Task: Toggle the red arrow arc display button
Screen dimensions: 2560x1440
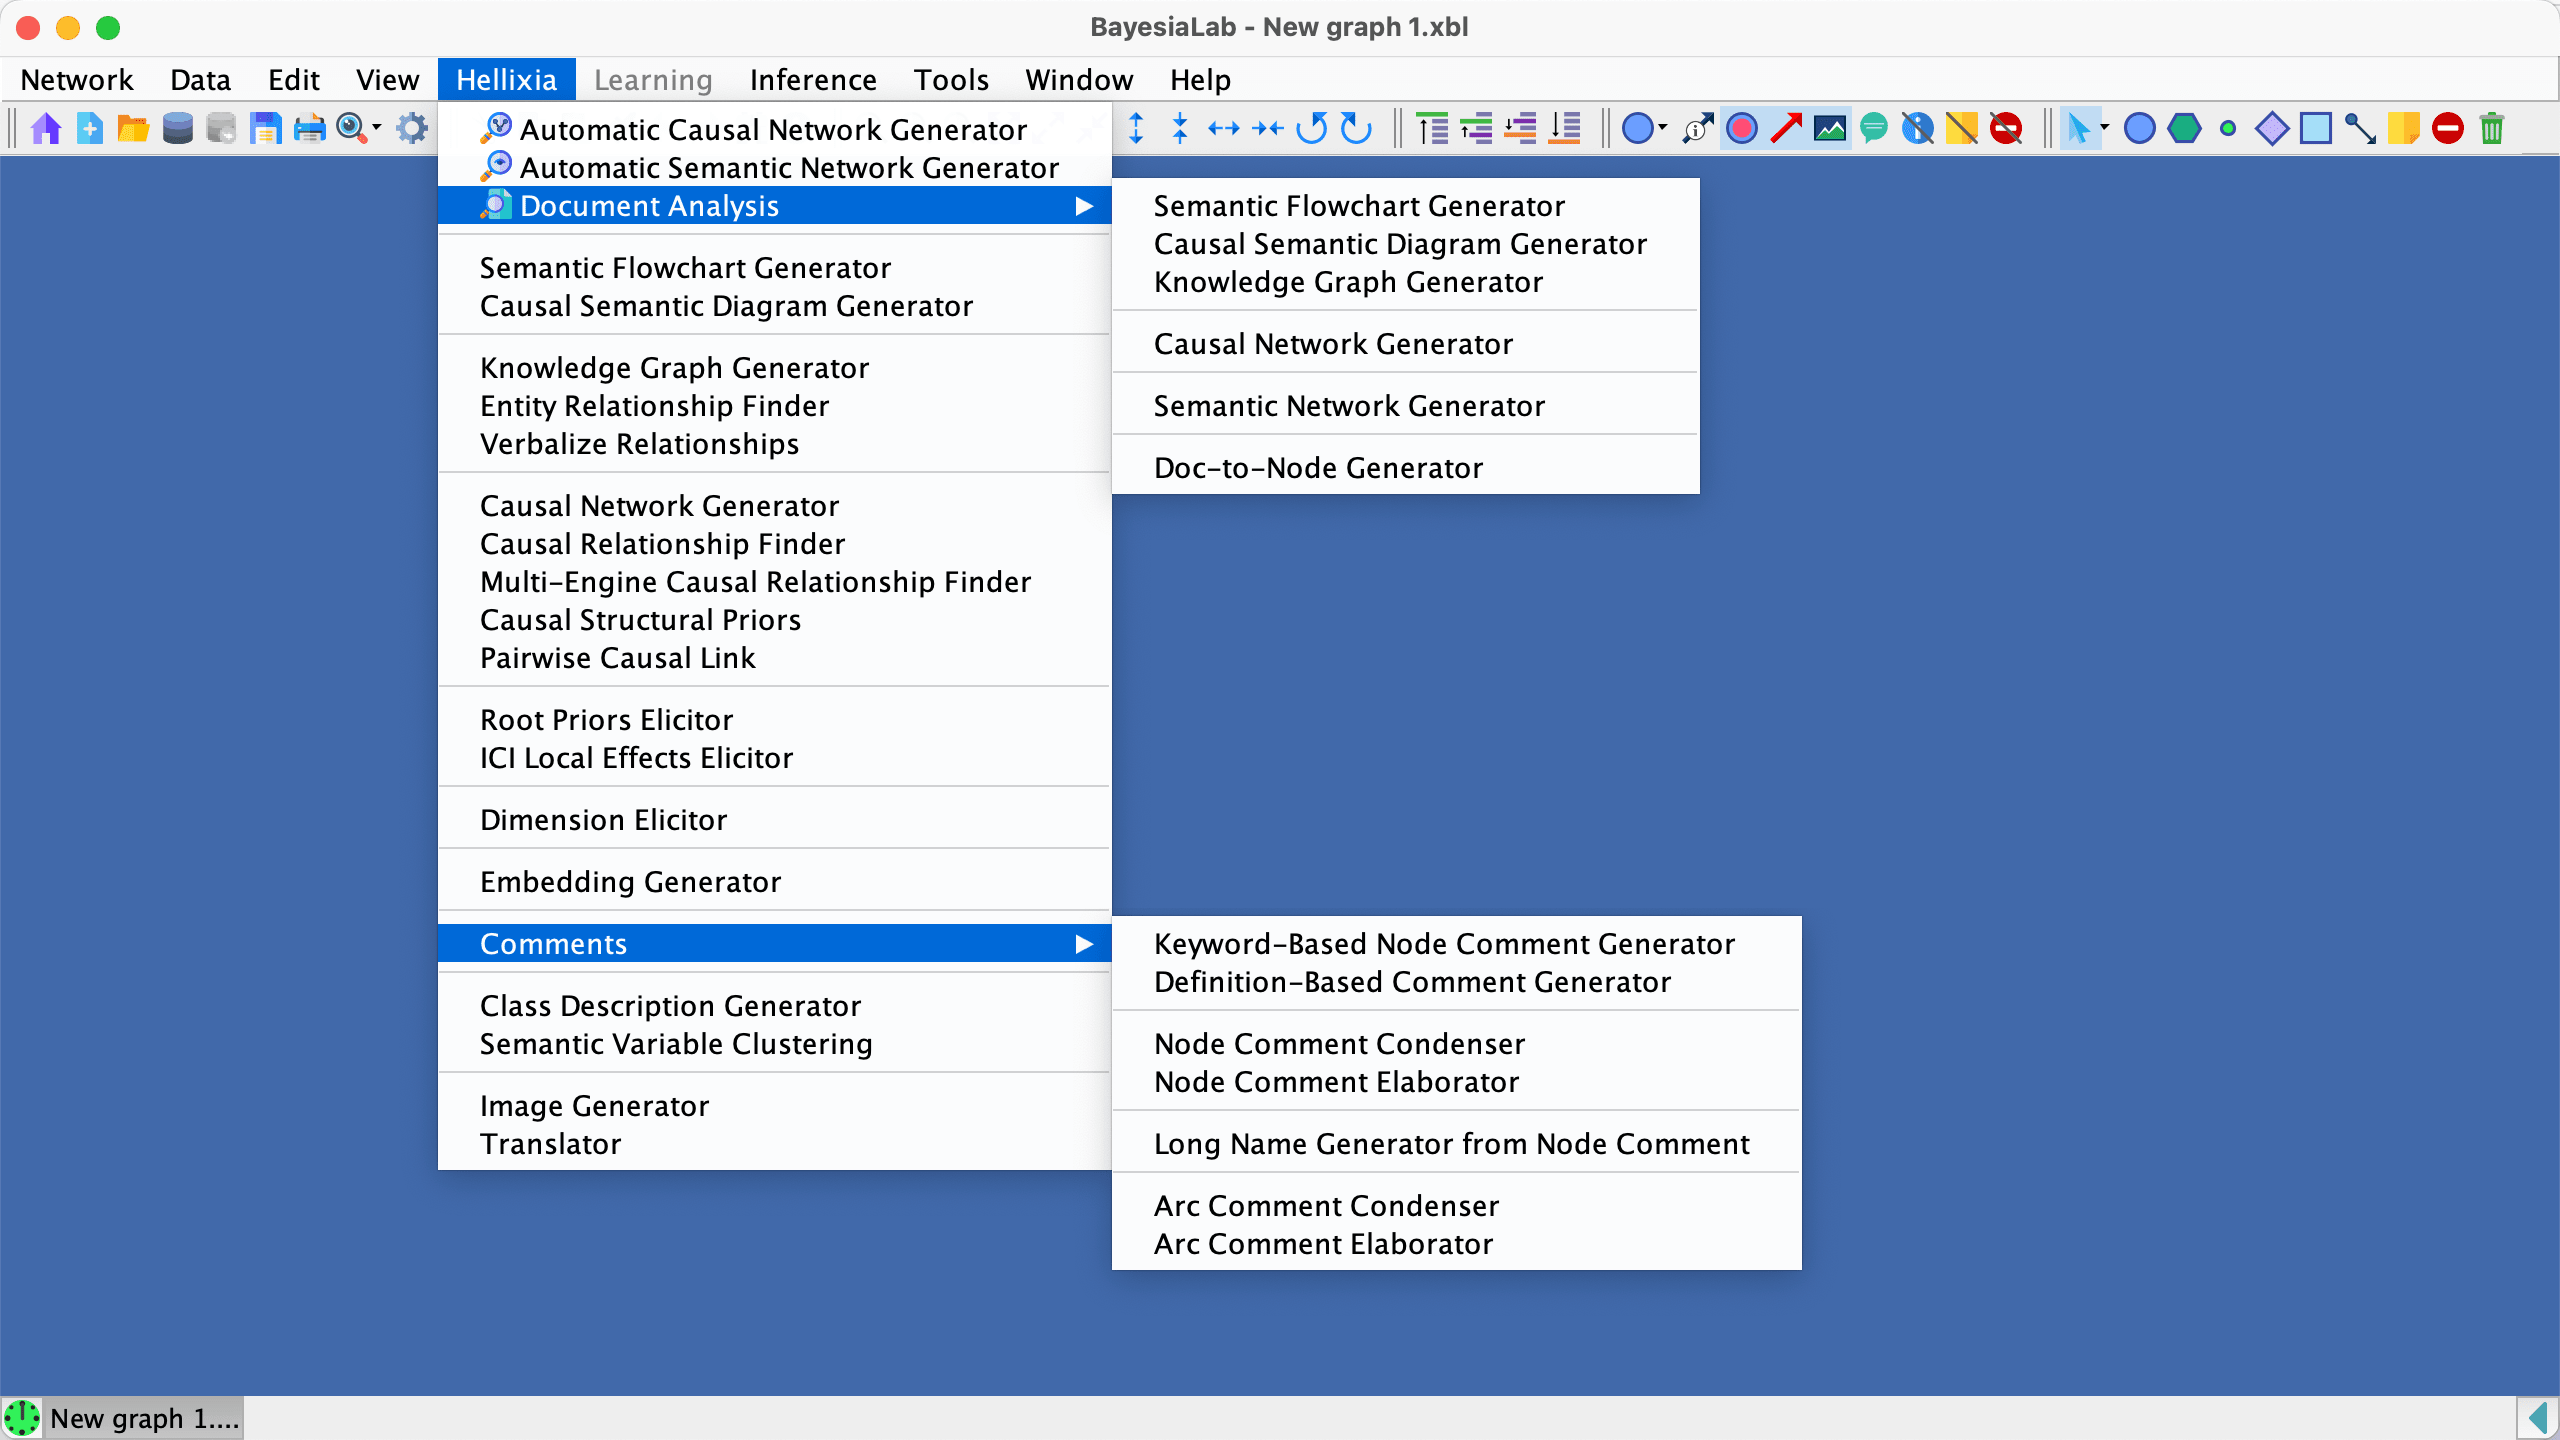Action: pos(1786,128)
